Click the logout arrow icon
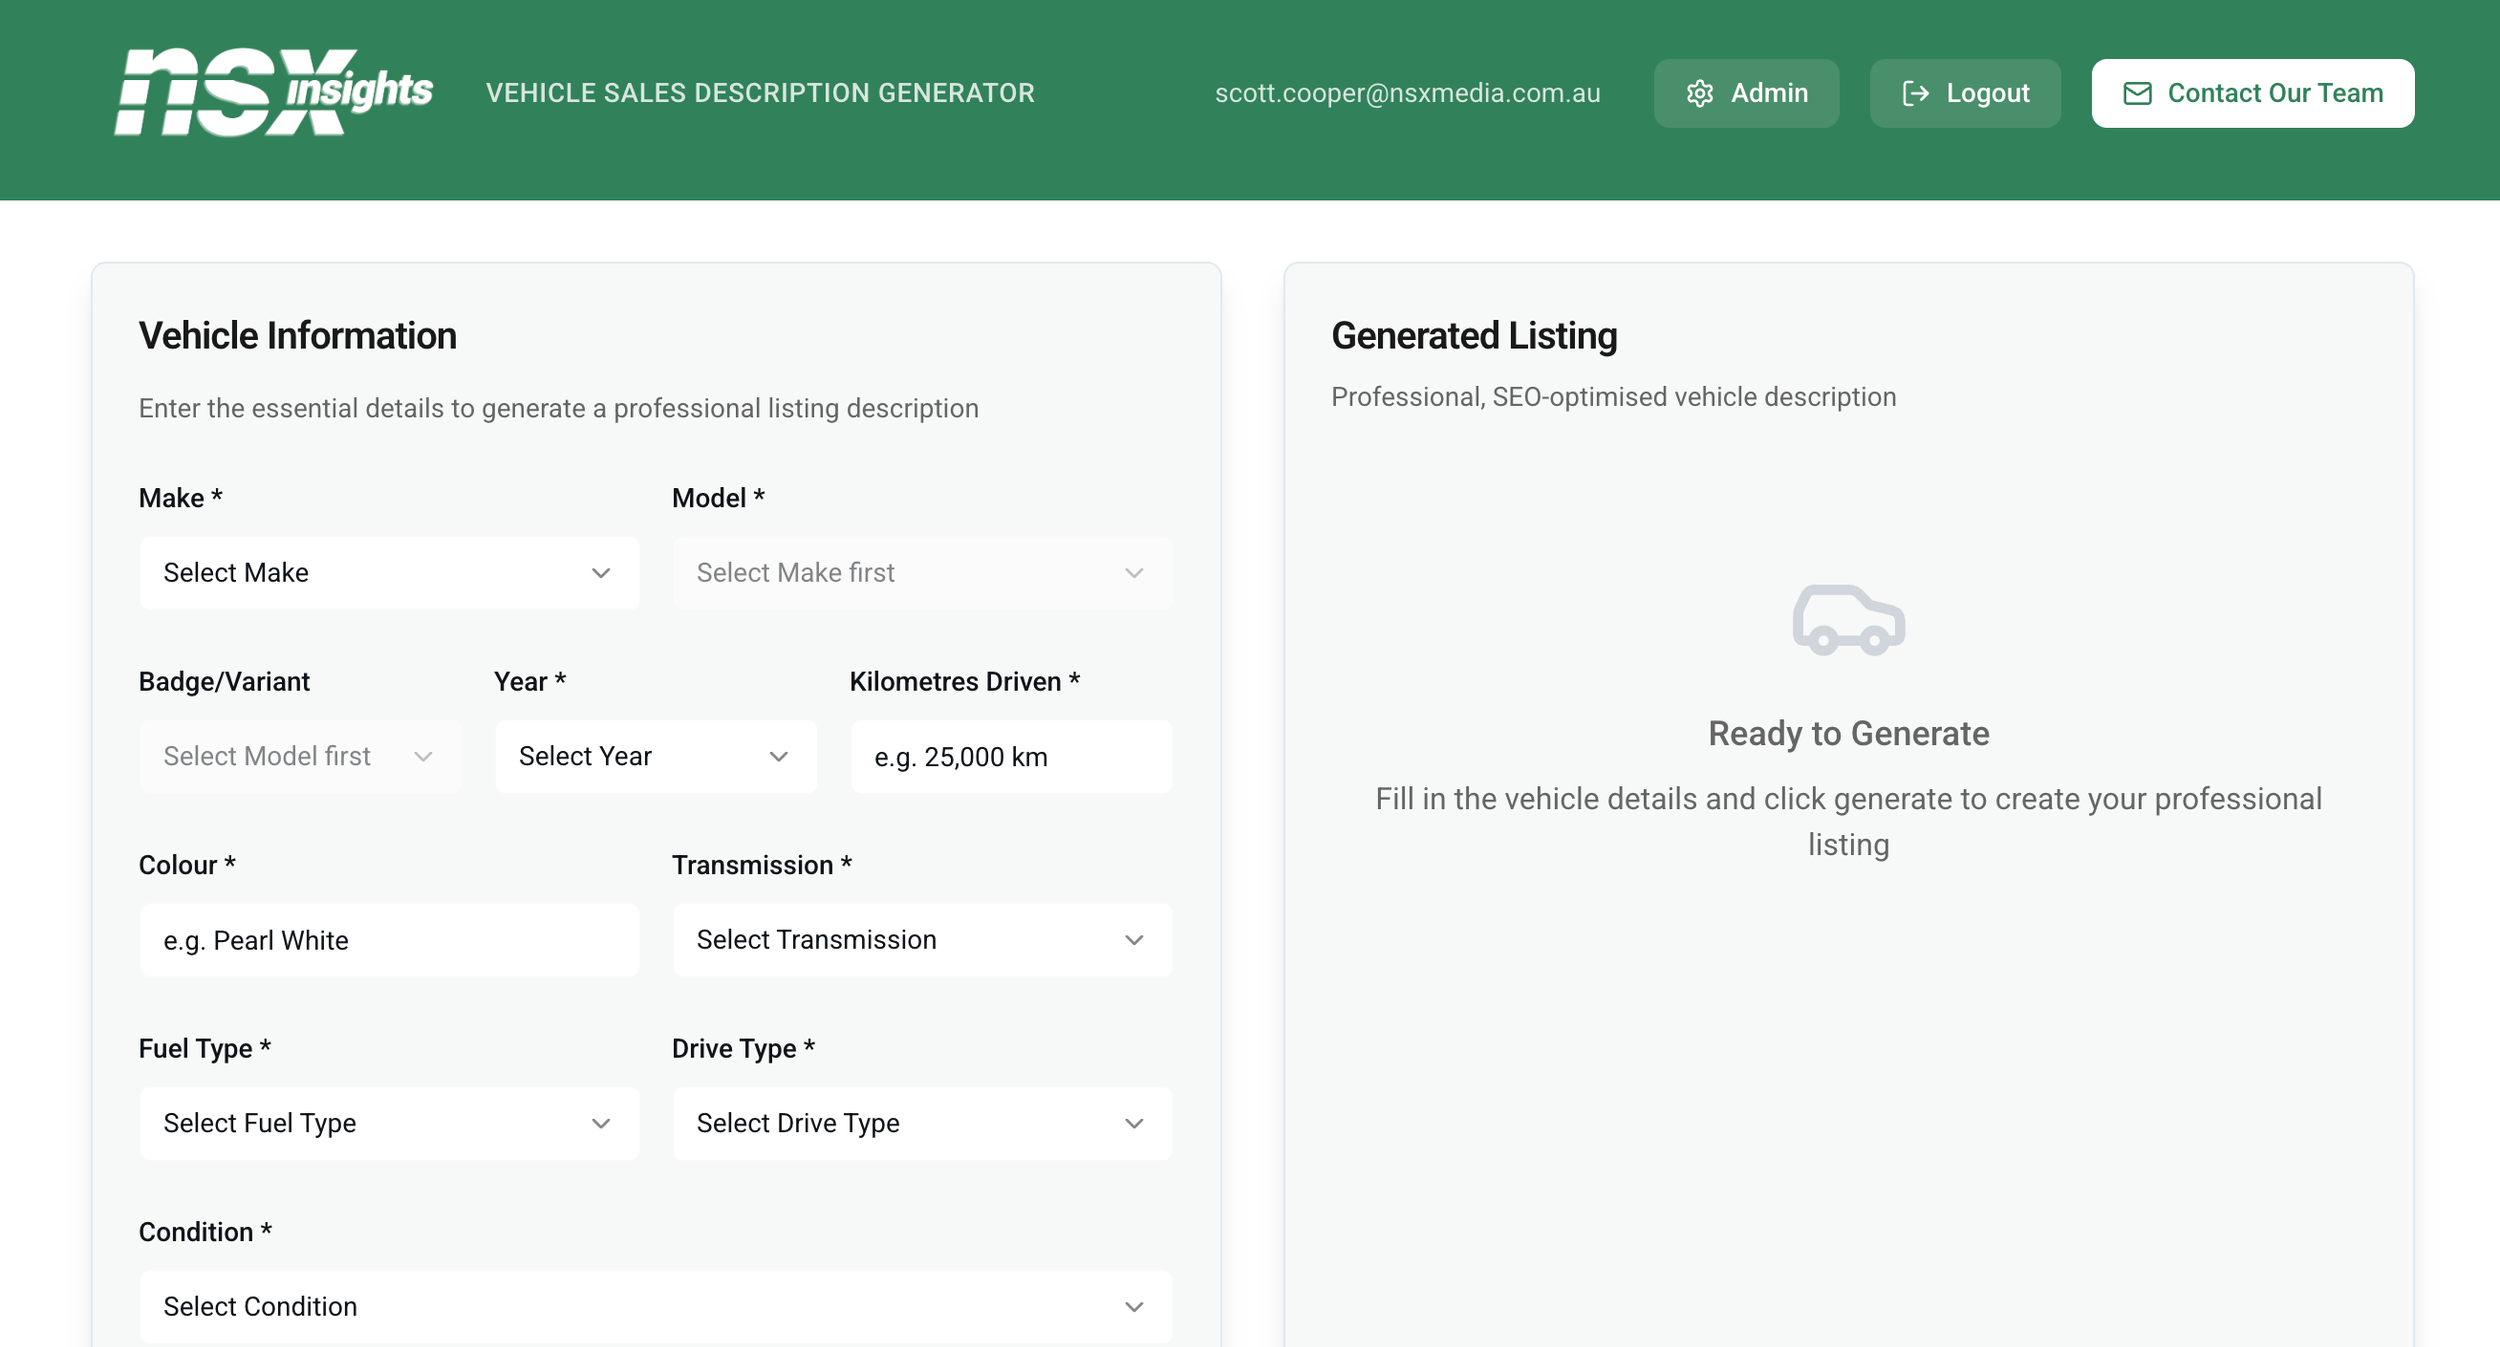The image size is (2500, 1347). (1914, 93)
